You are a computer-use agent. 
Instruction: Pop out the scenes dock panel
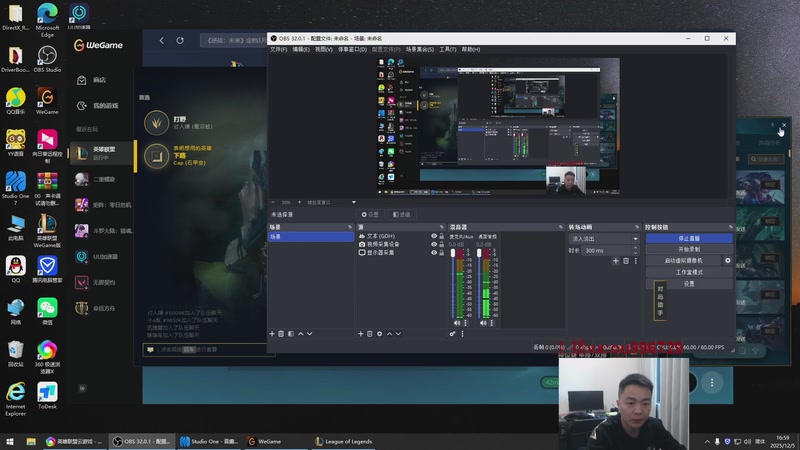350,227
